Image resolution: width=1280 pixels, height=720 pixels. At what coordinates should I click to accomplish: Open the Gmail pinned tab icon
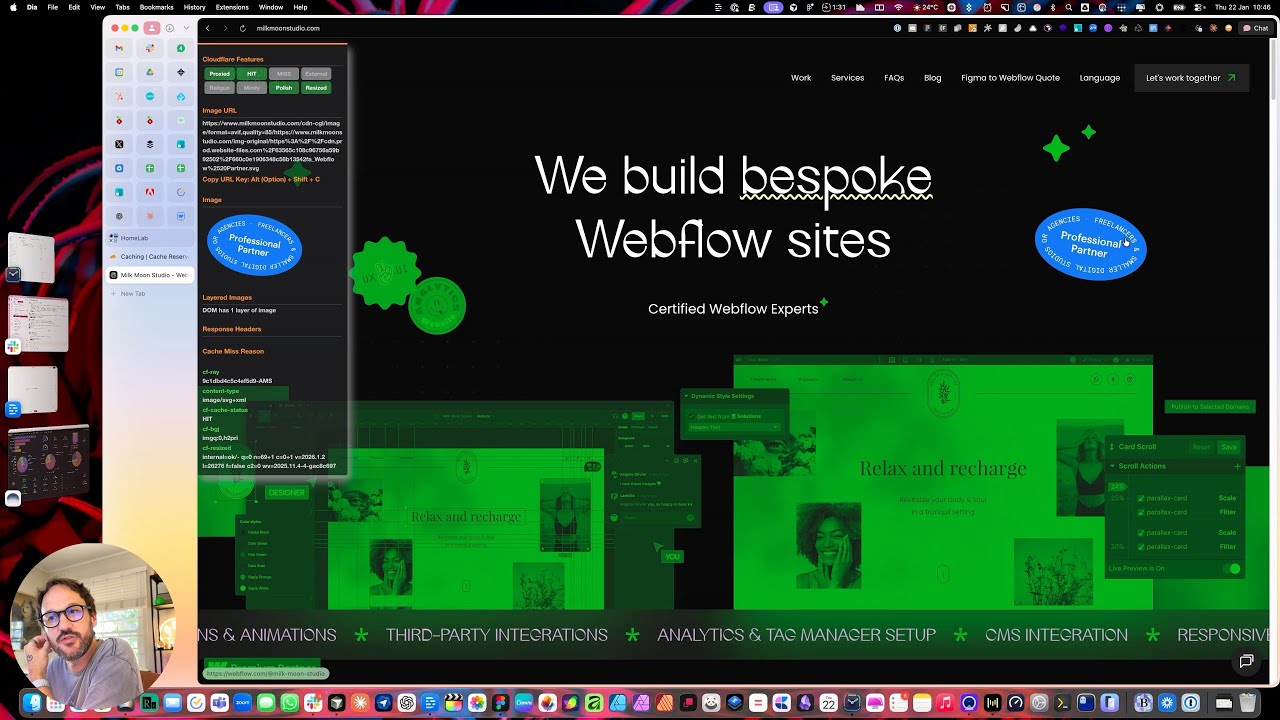coord(119,48)
